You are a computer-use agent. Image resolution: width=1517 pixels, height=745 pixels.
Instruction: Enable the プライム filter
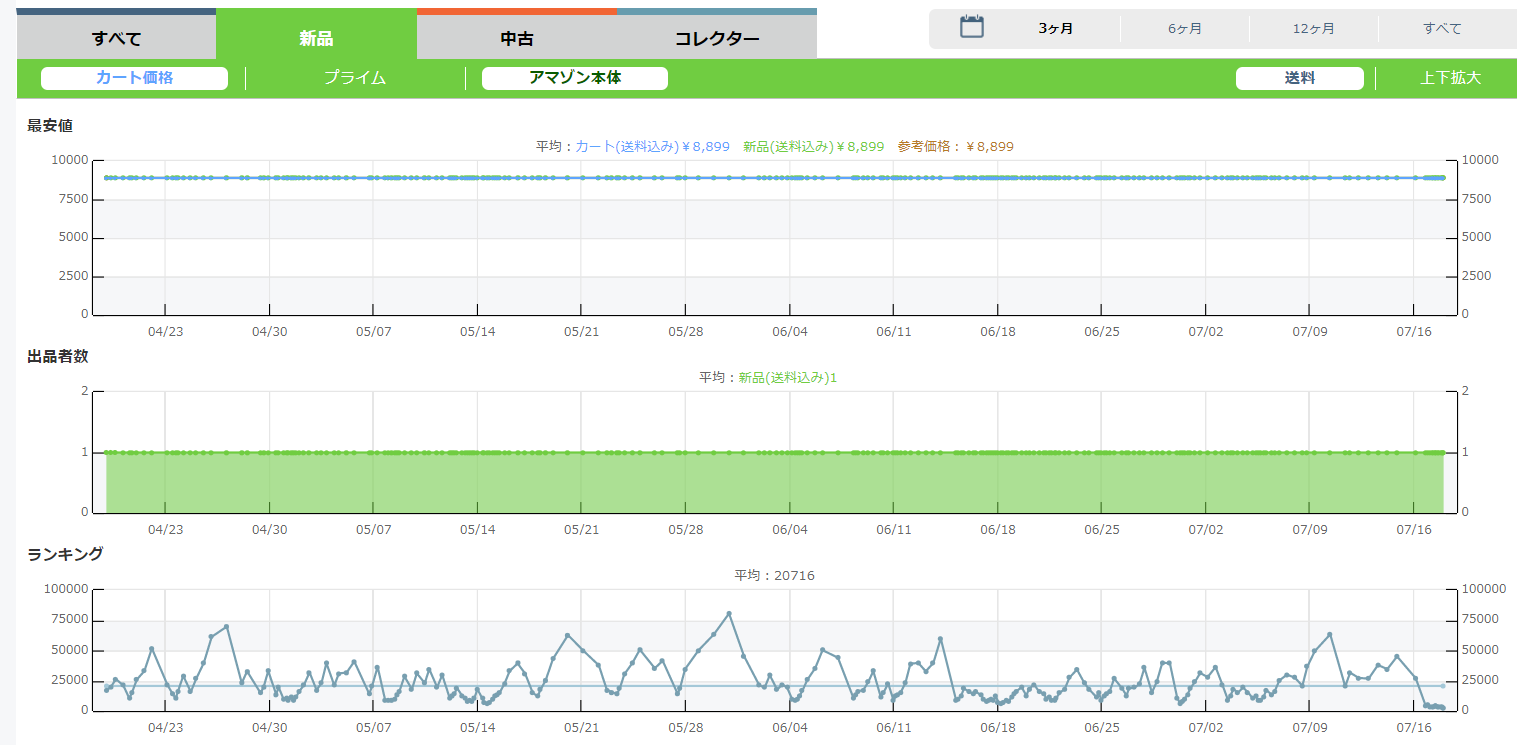(355, 78)
